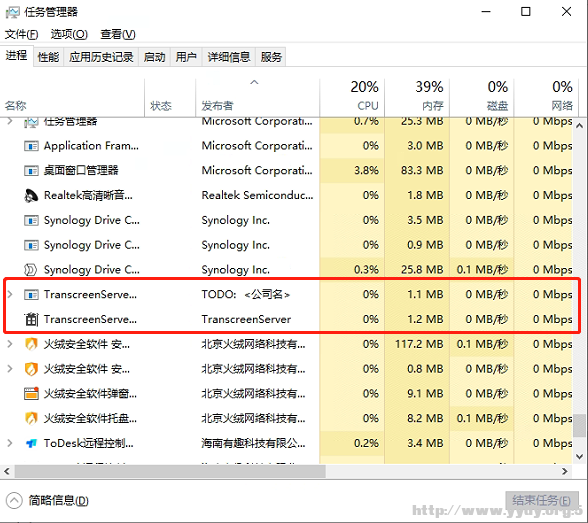Switch to the 性能 tab
The height and width of the screenshot is (523, 588).
pos(48,57)
